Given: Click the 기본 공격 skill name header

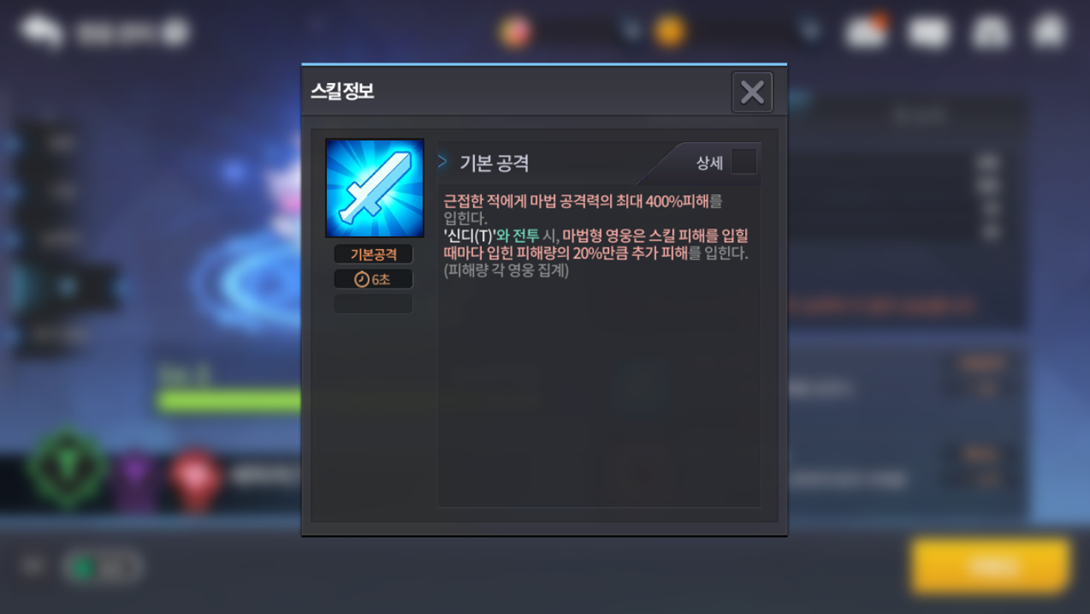Looking at the screenshot, I should coord(494,163).
